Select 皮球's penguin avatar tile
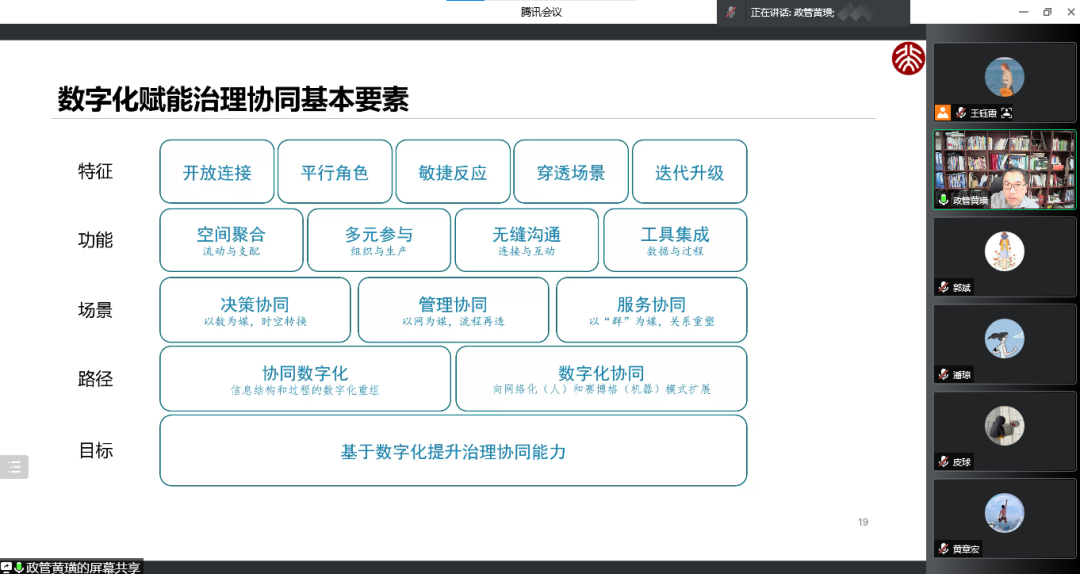The image size is (1080, 574). click(x=1004, y=427)
